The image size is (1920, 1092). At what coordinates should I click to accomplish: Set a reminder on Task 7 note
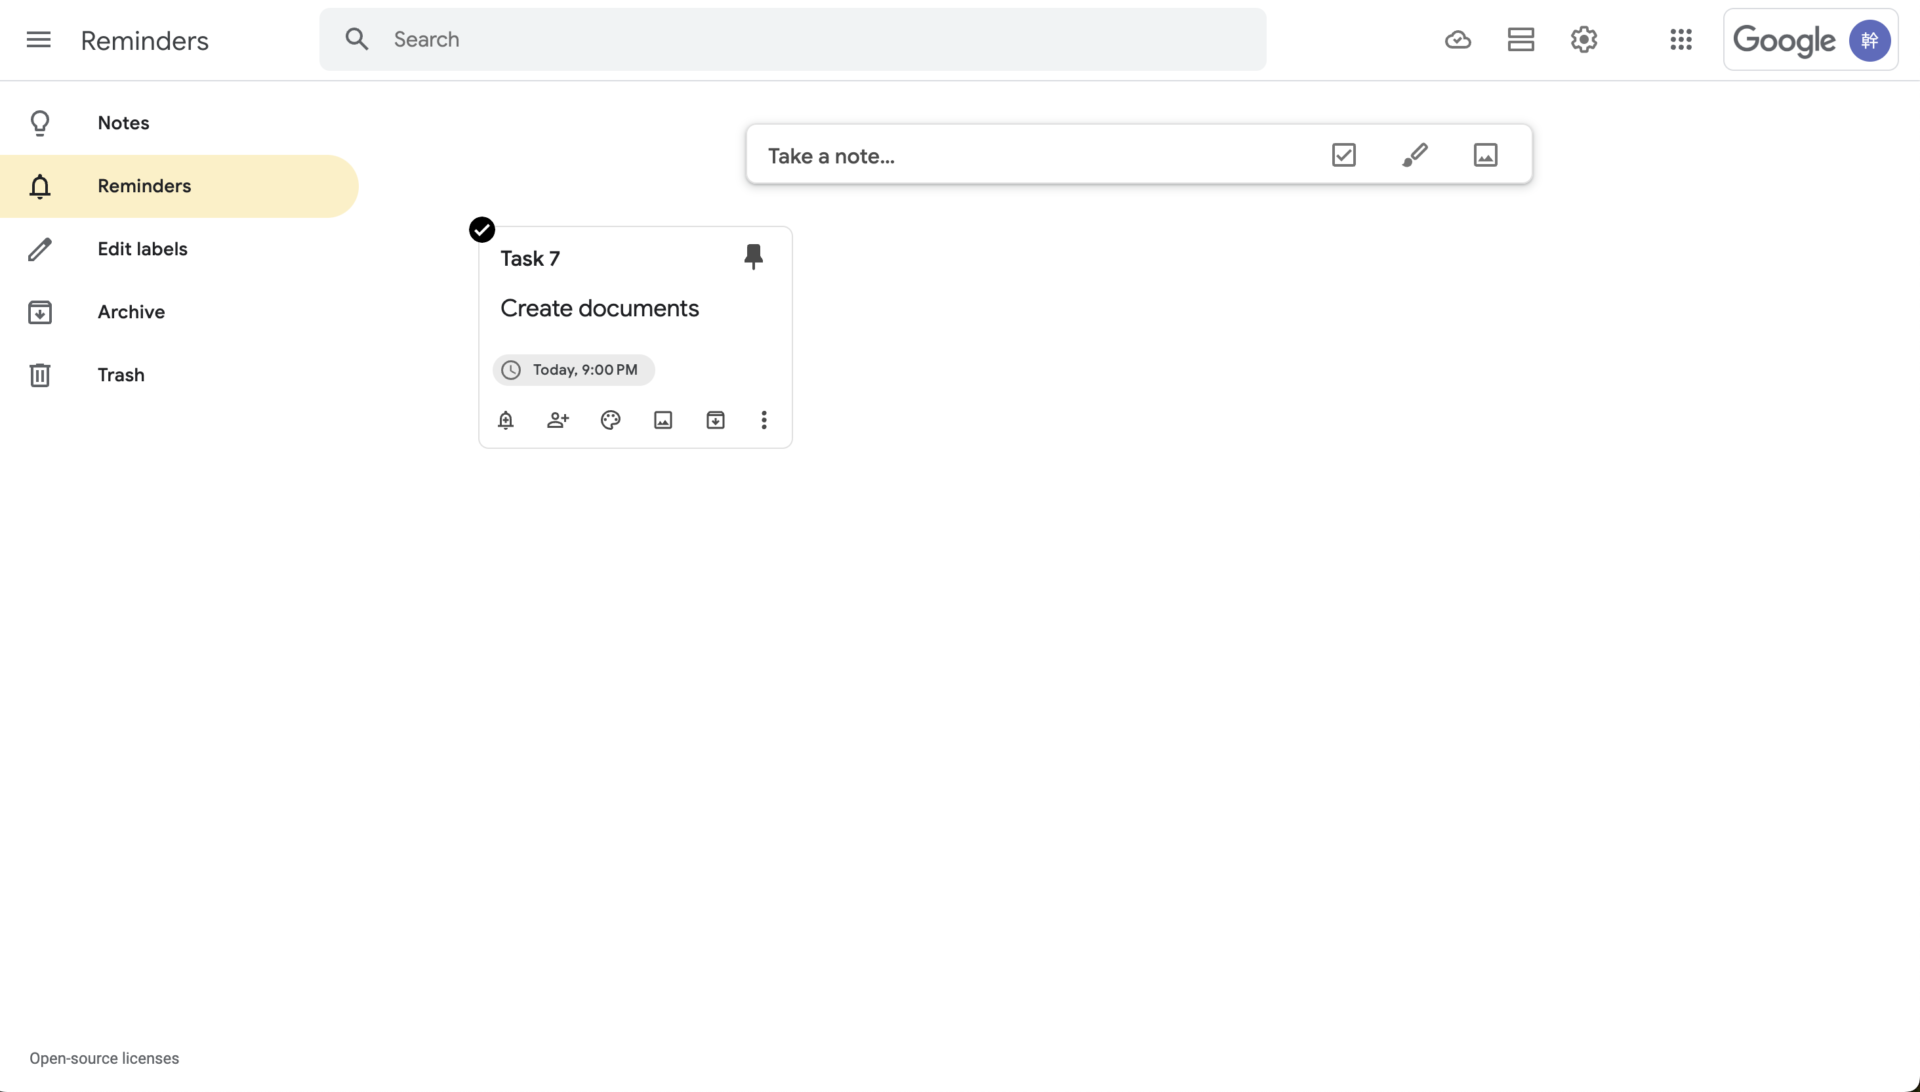pos(505,420)
